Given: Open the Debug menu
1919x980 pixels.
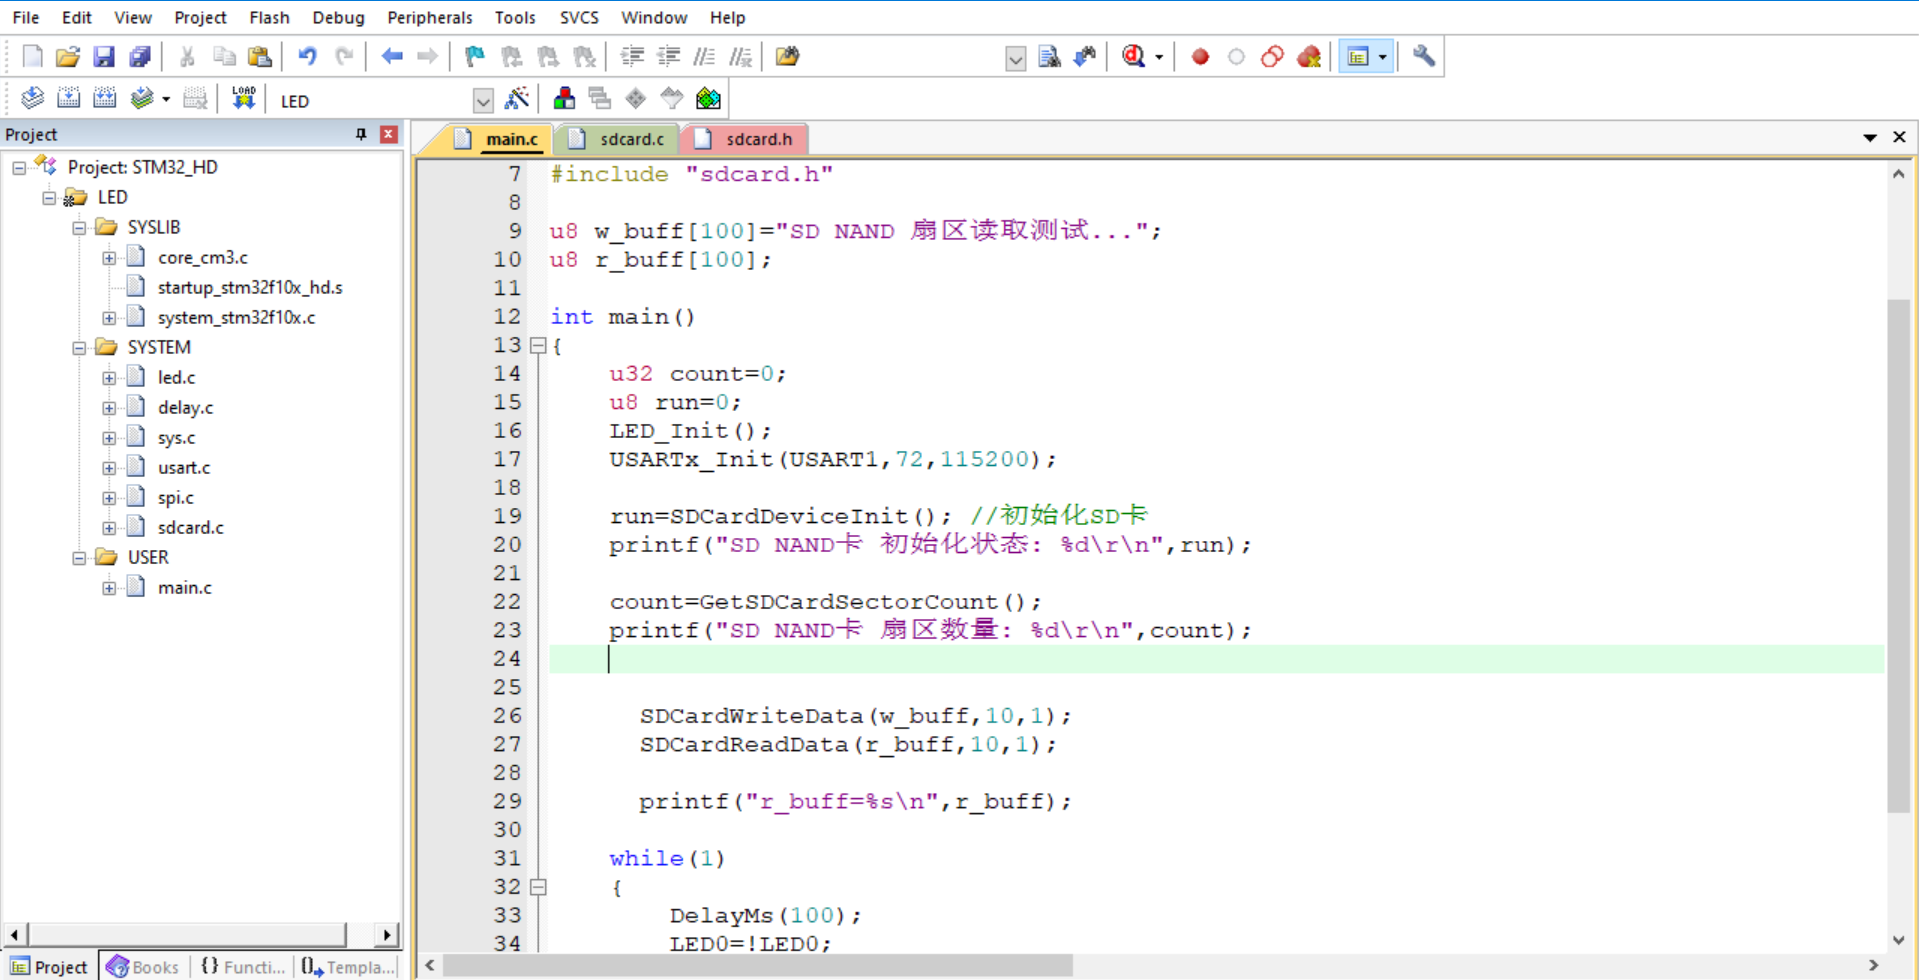Looking at the screenshot, I should coord(338,17).
